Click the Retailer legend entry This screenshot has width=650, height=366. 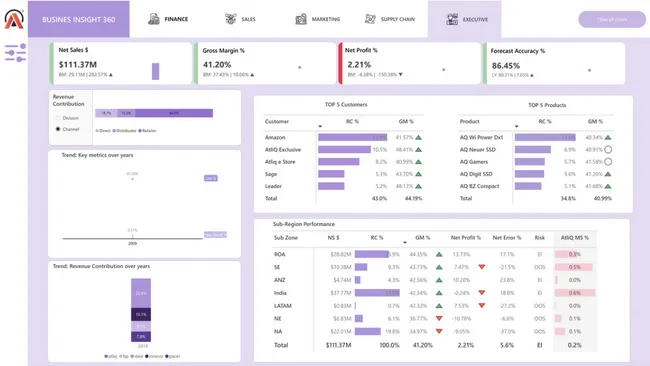click(x=148, y=131)
